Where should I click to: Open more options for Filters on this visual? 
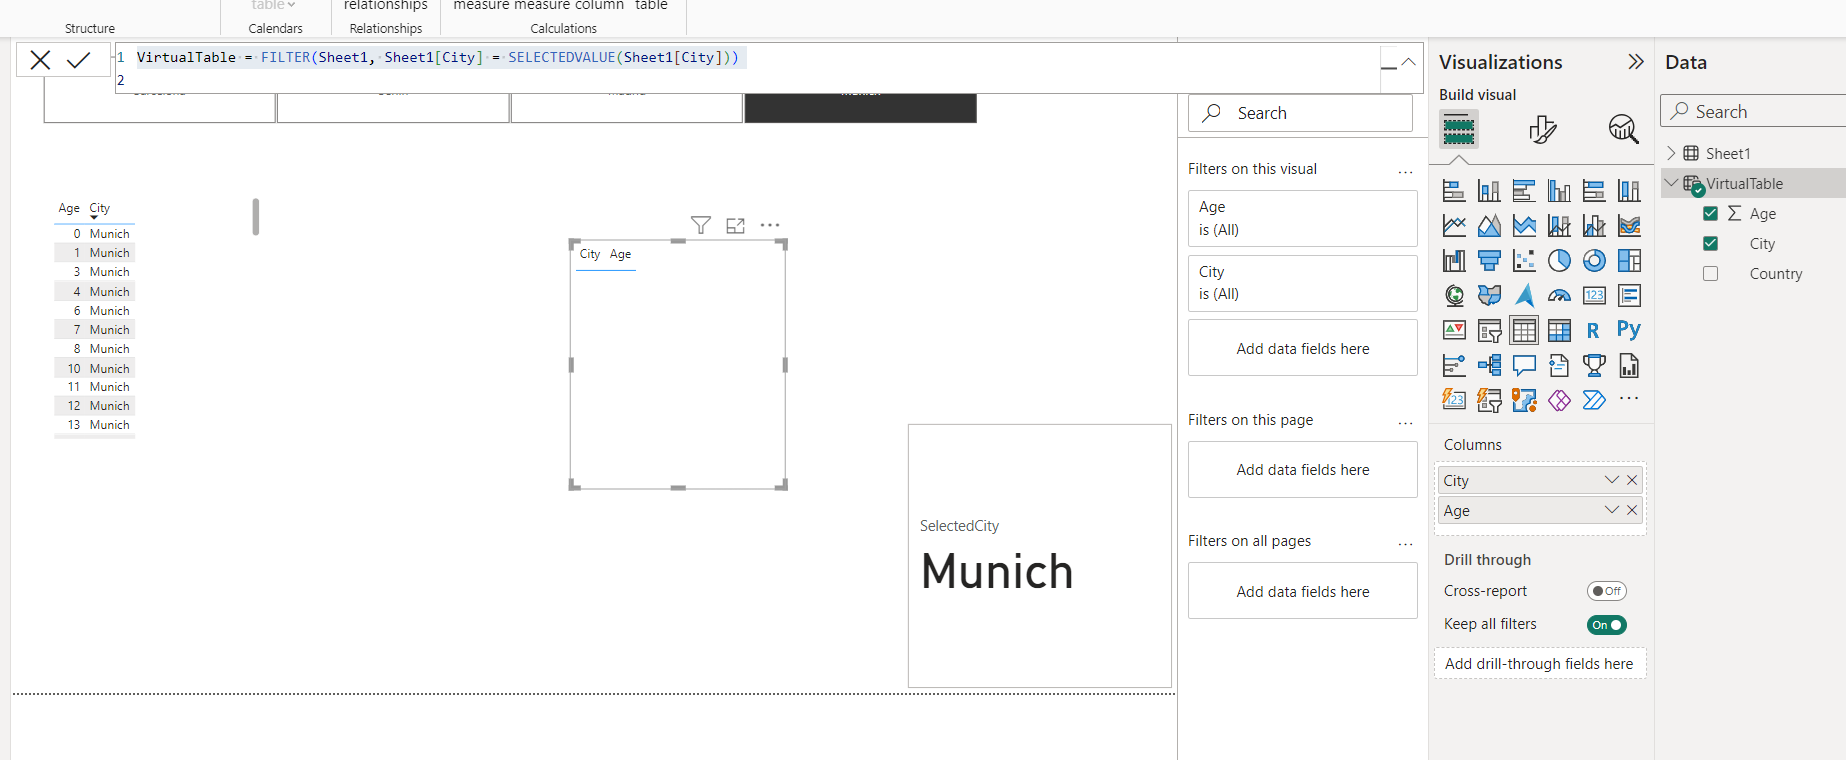pos(1405,171)
